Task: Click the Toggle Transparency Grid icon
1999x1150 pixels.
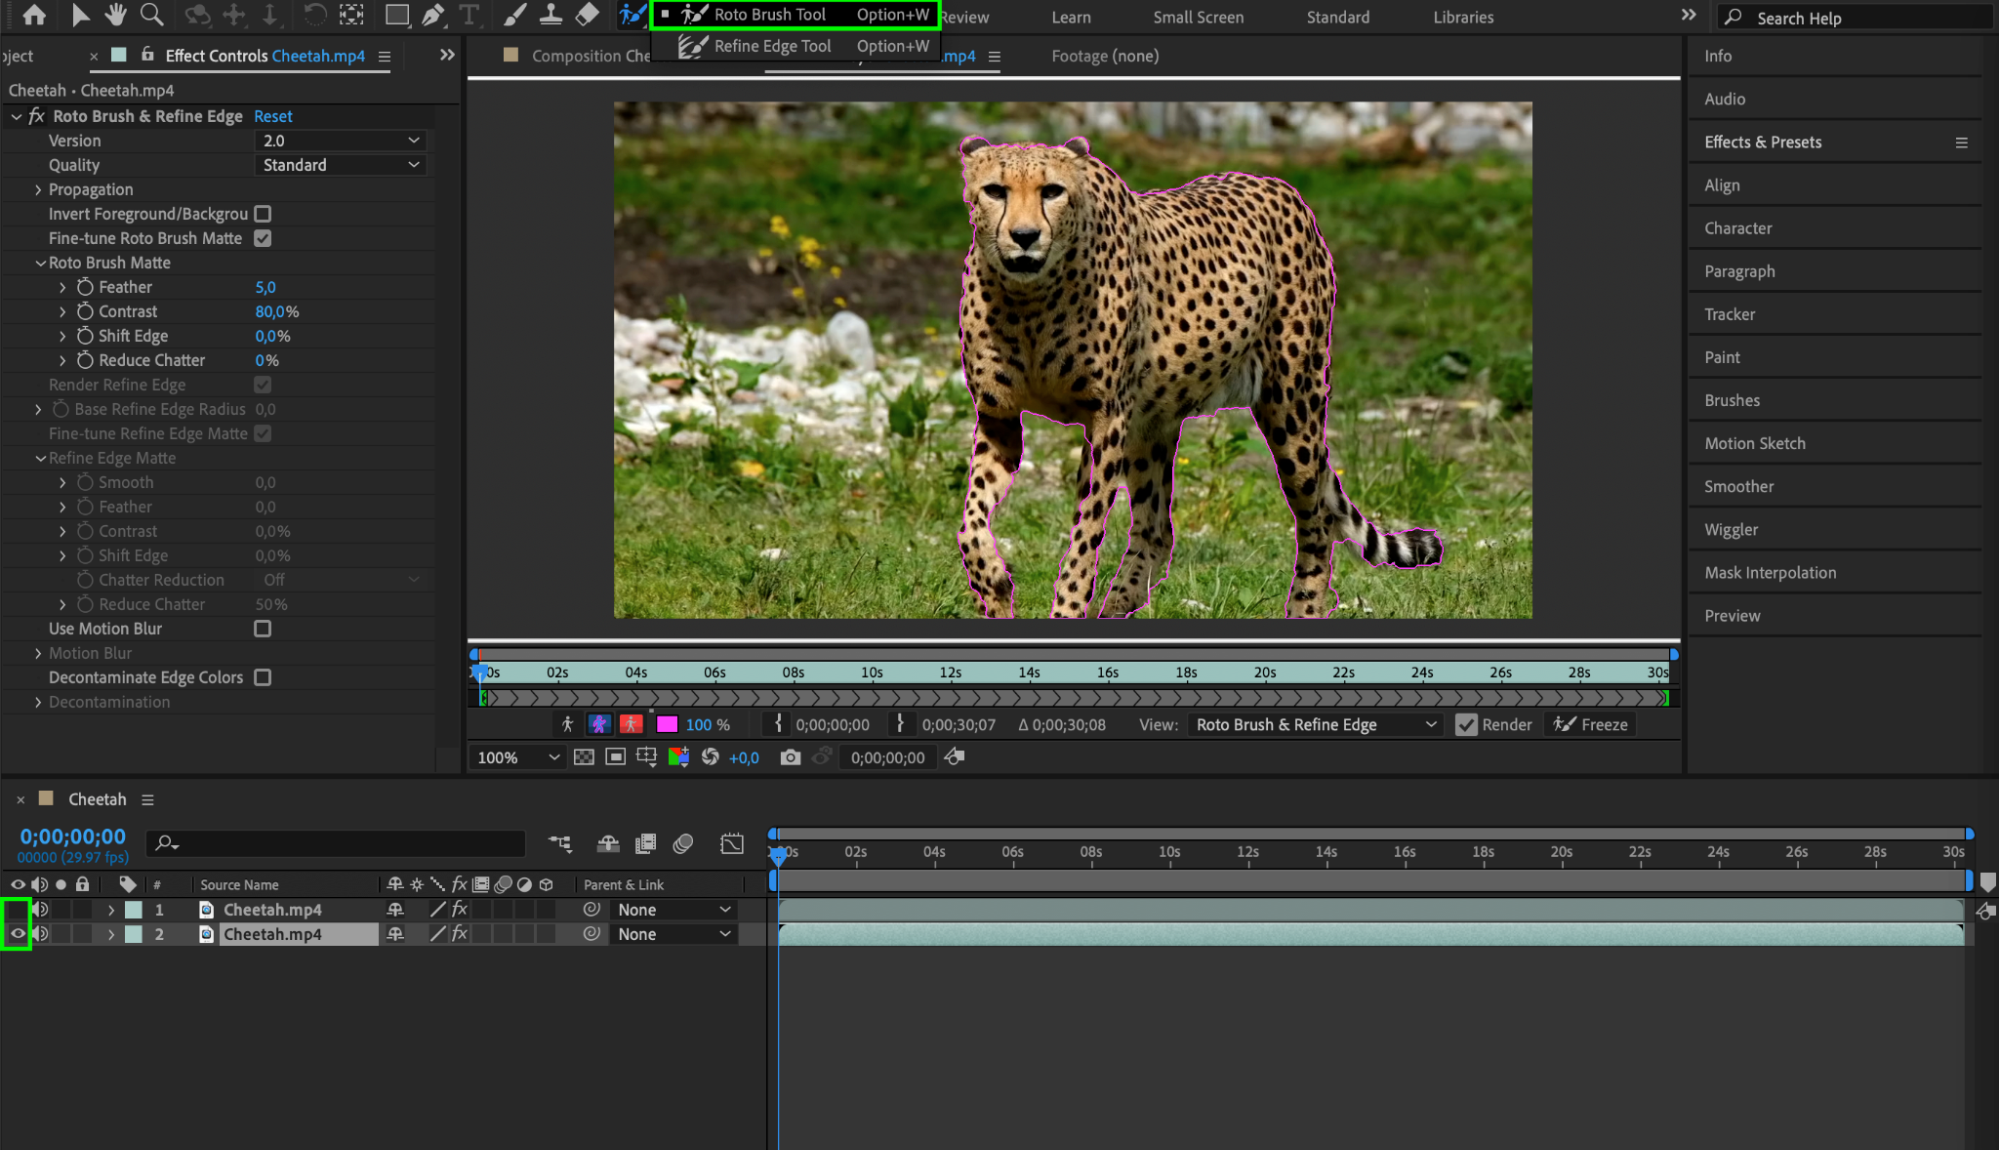Action: click(584, 758)
